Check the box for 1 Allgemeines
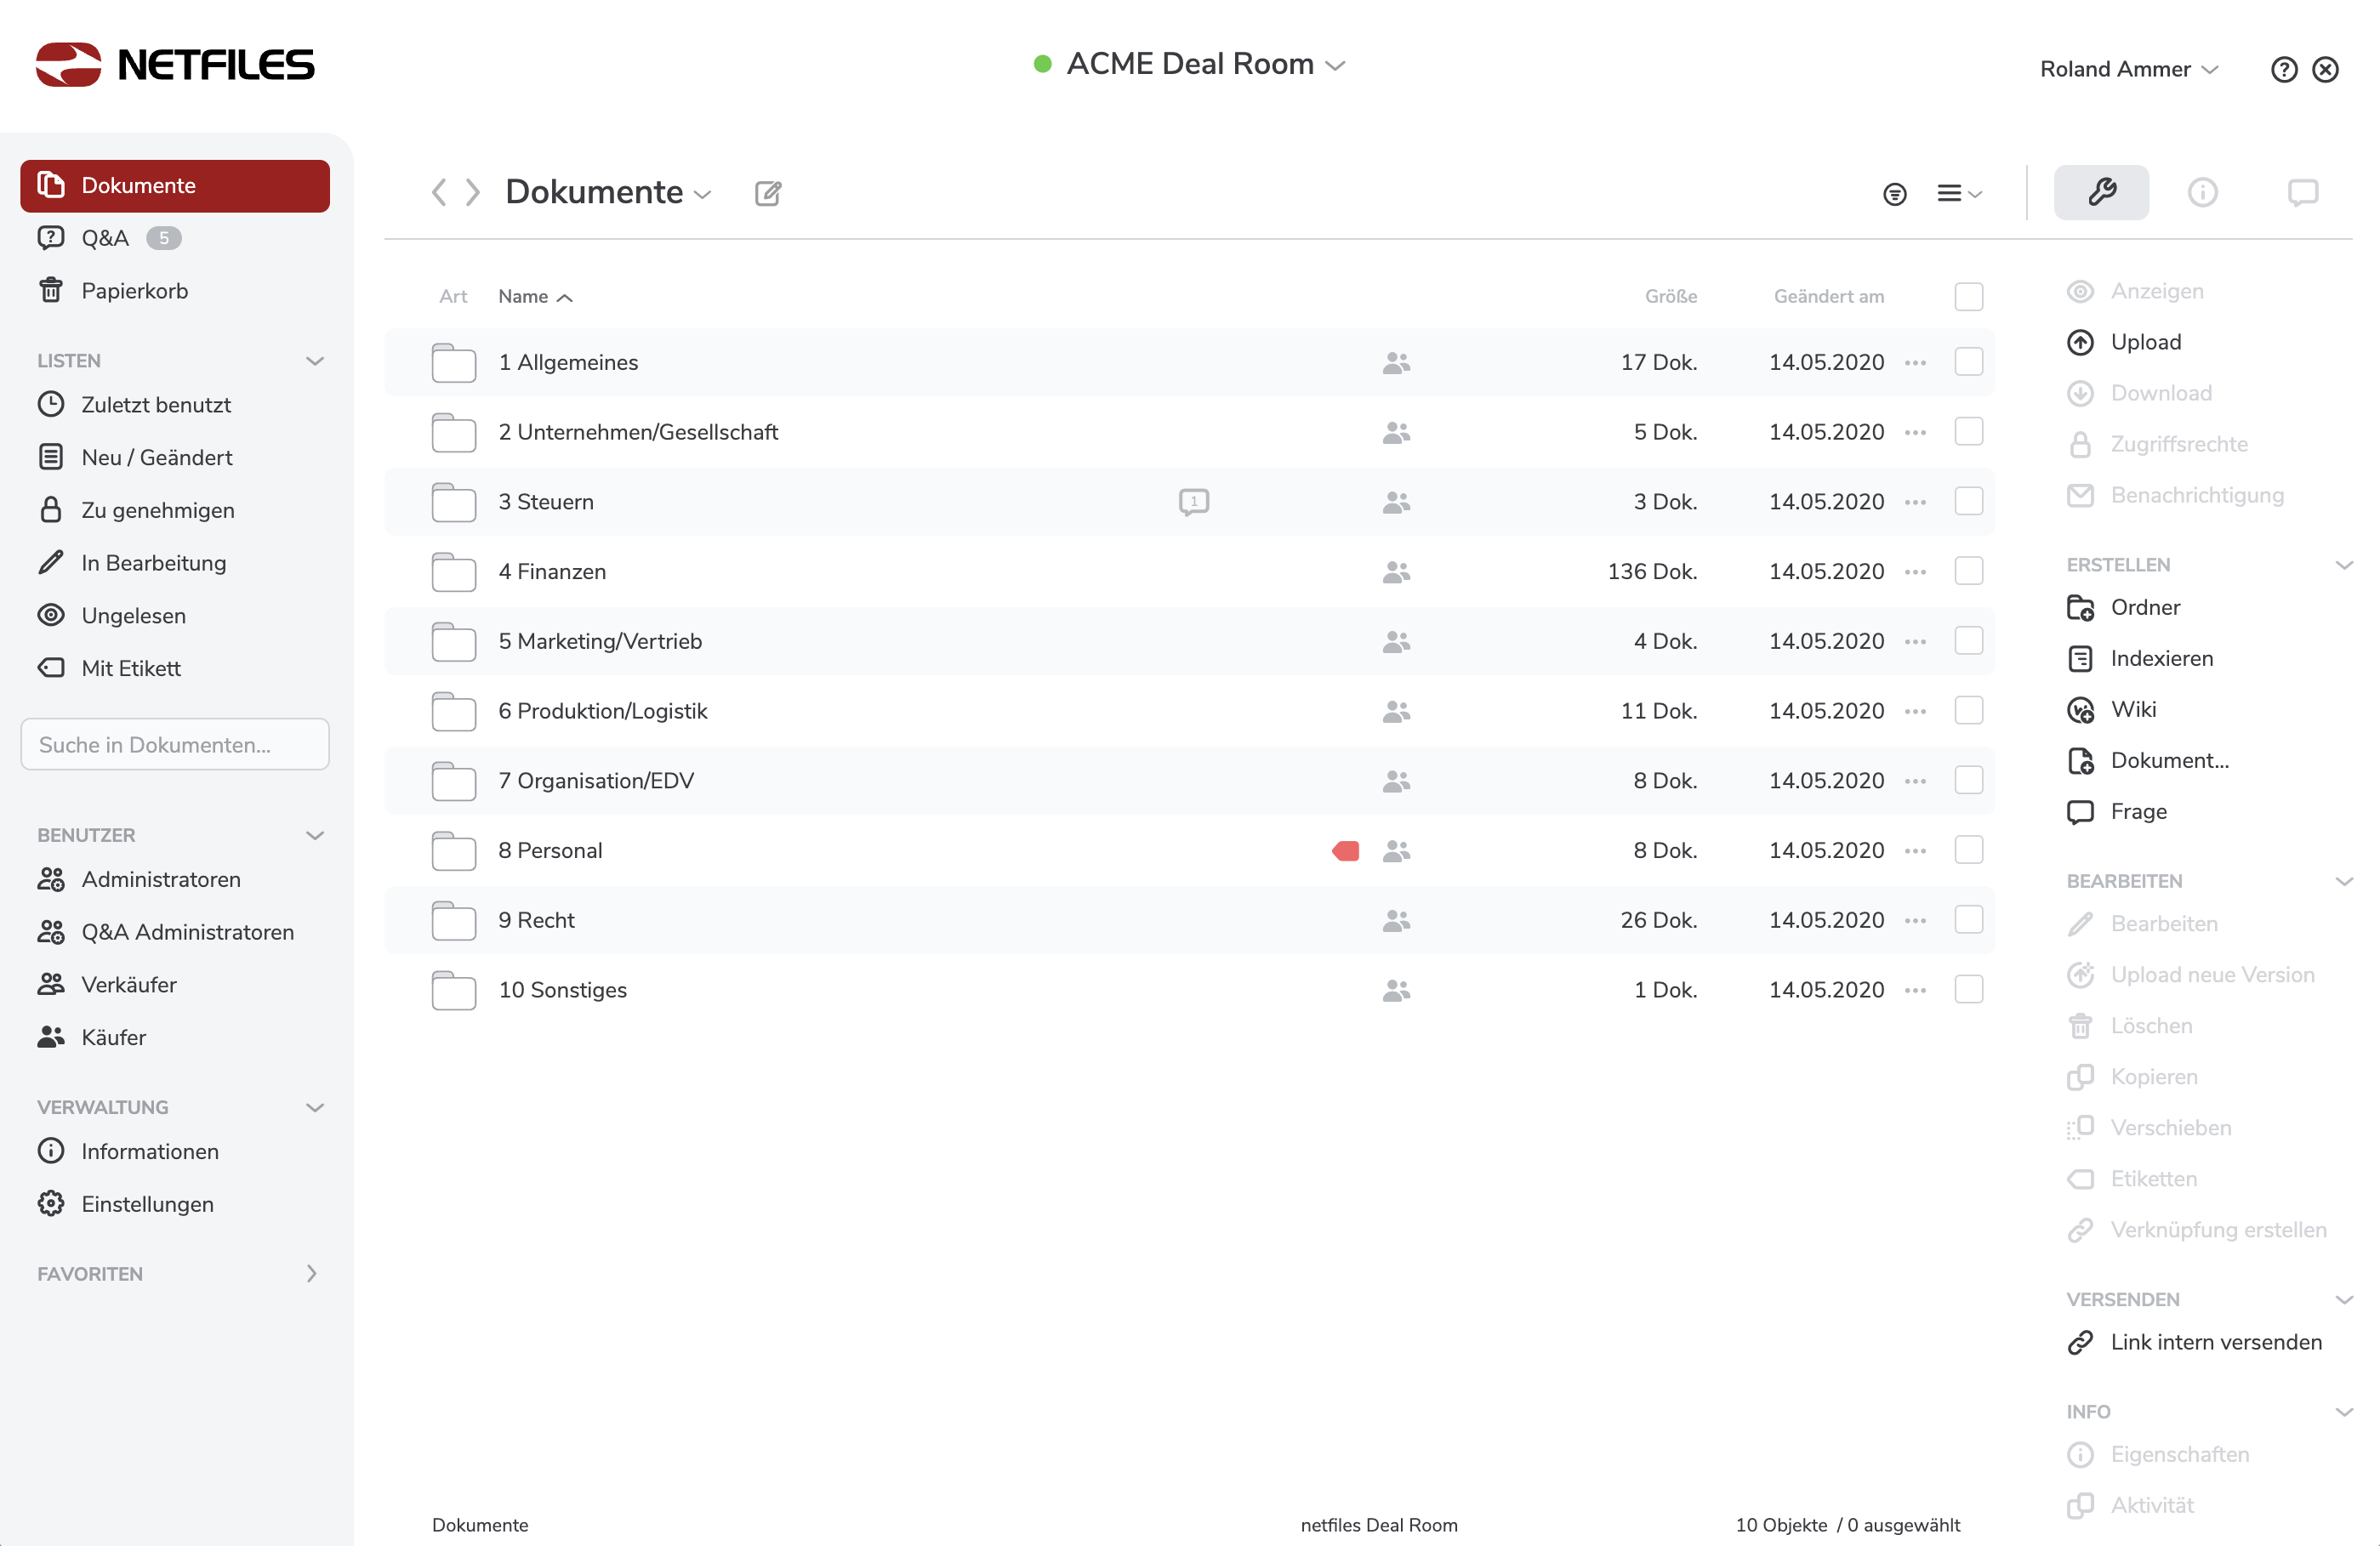 [x=1968, y=362]
